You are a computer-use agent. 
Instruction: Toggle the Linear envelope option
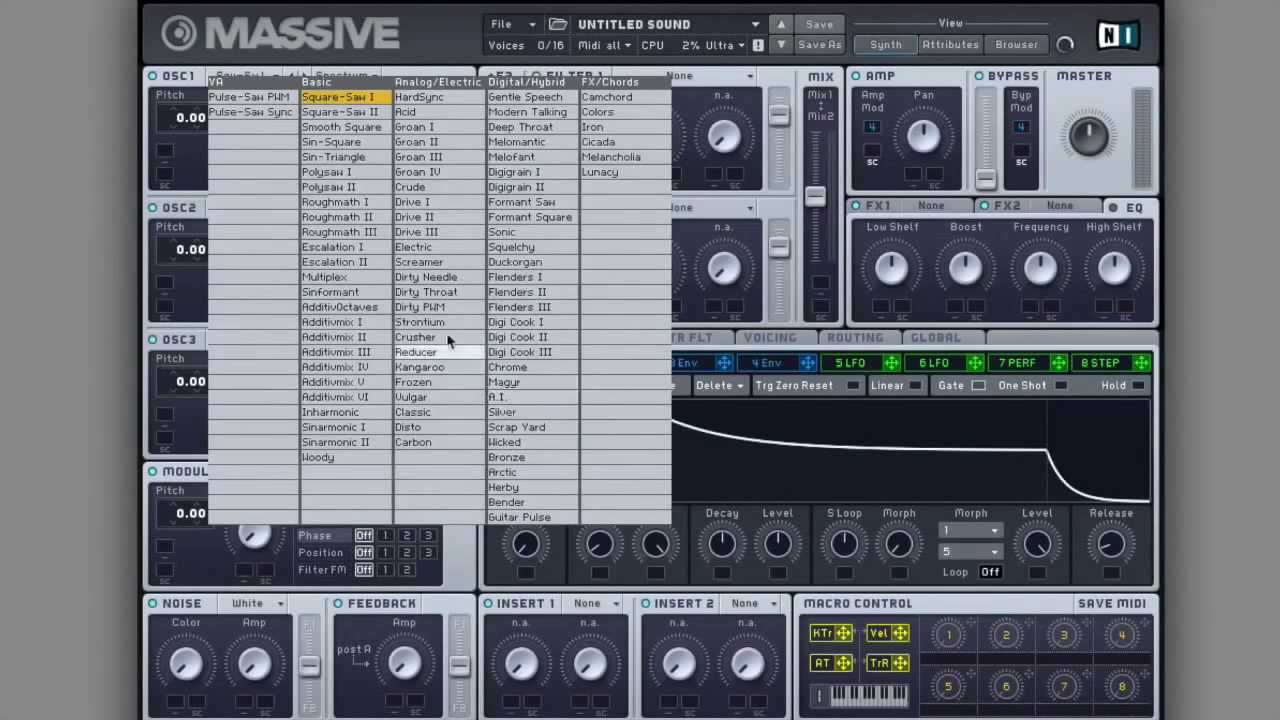coord(915,386)
